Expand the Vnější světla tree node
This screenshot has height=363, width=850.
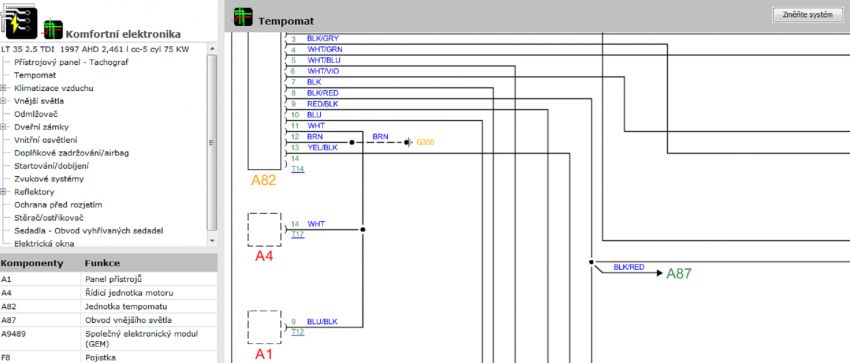coord(3,101)
